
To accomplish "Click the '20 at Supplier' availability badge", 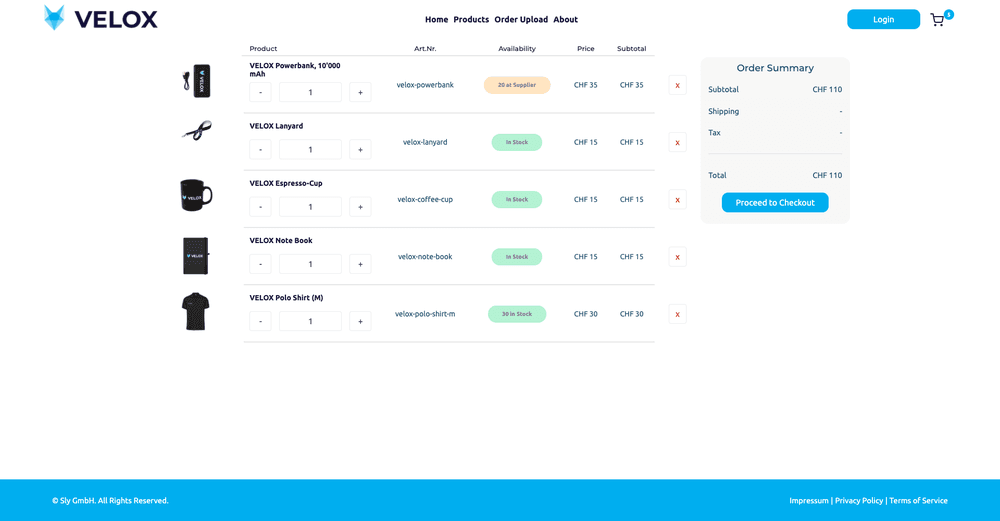I will click(517, 85).
